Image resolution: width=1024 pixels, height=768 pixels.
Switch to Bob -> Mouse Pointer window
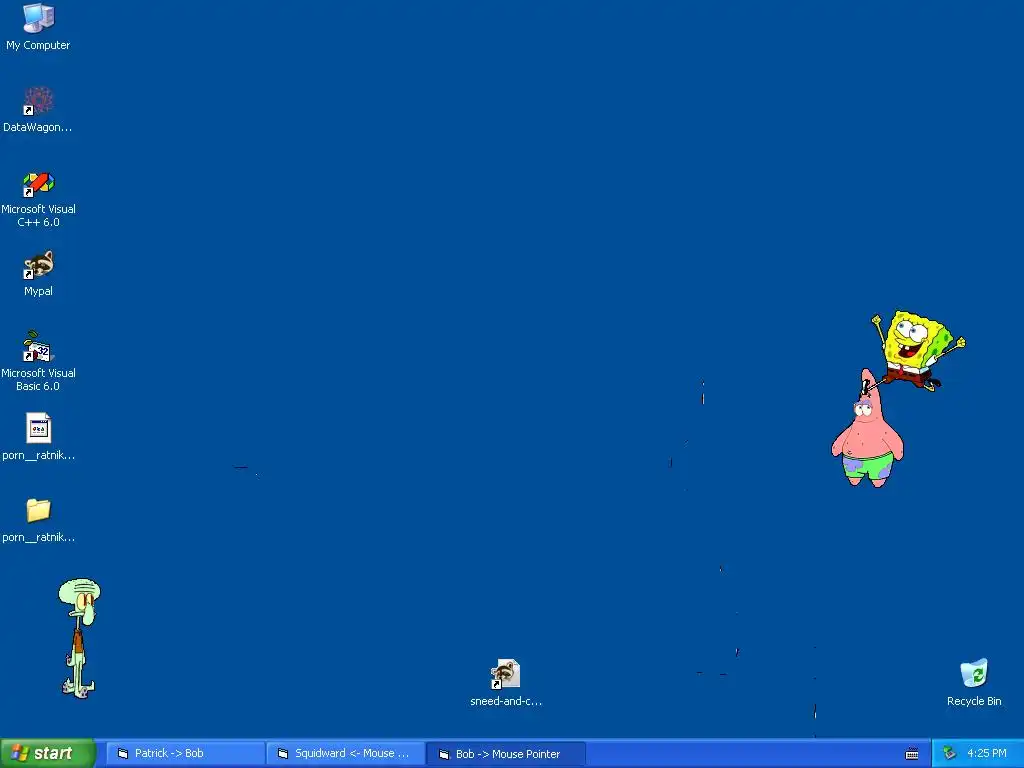pos(506,754)
